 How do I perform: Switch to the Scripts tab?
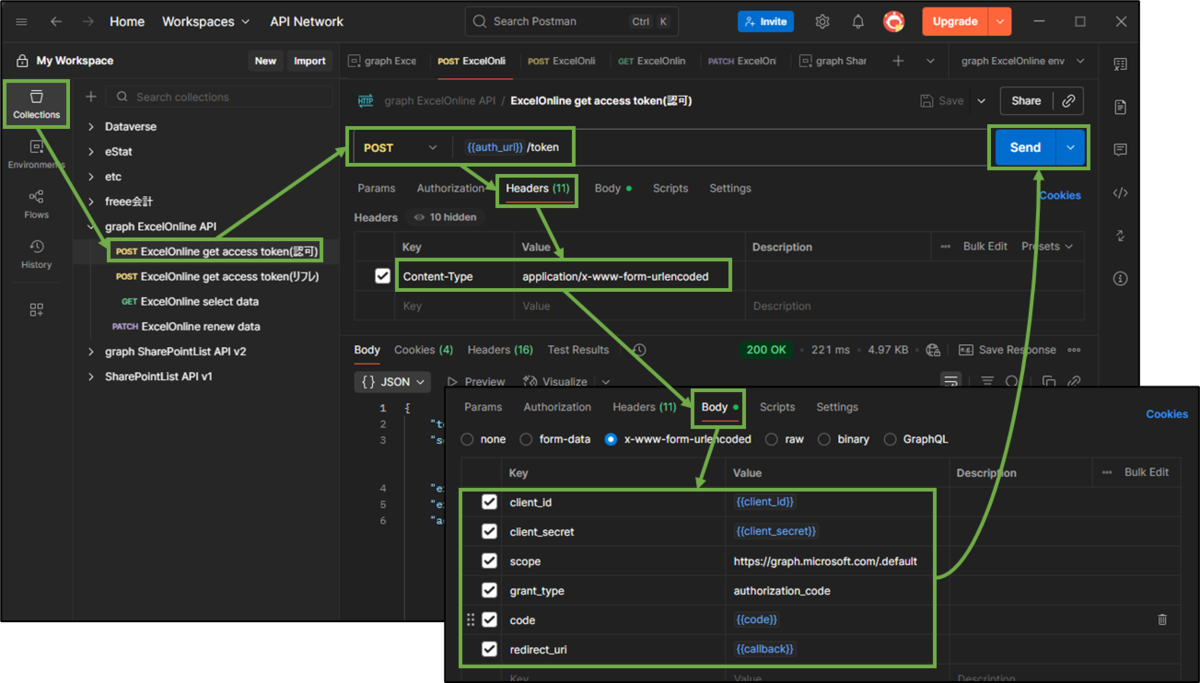[x=670, y=188]
